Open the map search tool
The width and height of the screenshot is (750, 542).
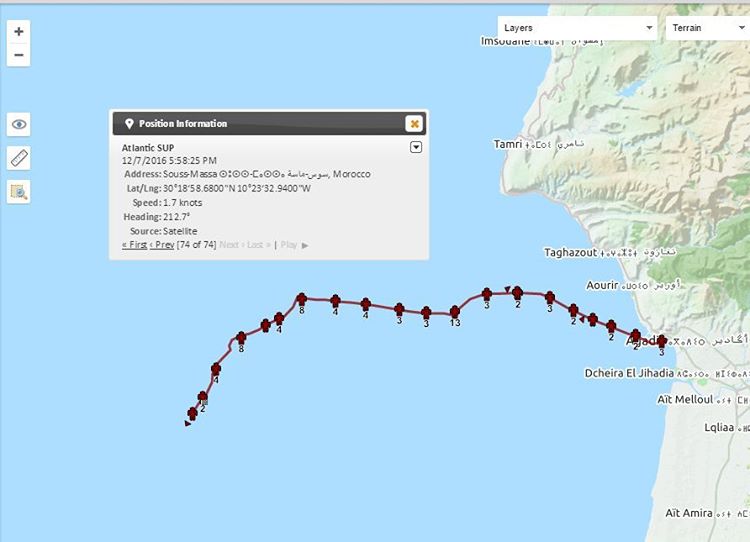pyautogui.click(x=18, y=191)
